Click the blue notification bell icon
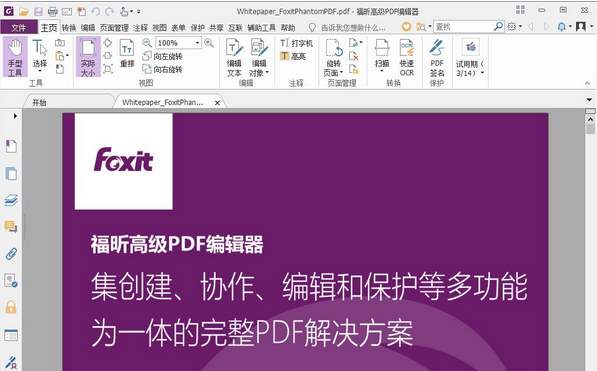 point(562,27)
